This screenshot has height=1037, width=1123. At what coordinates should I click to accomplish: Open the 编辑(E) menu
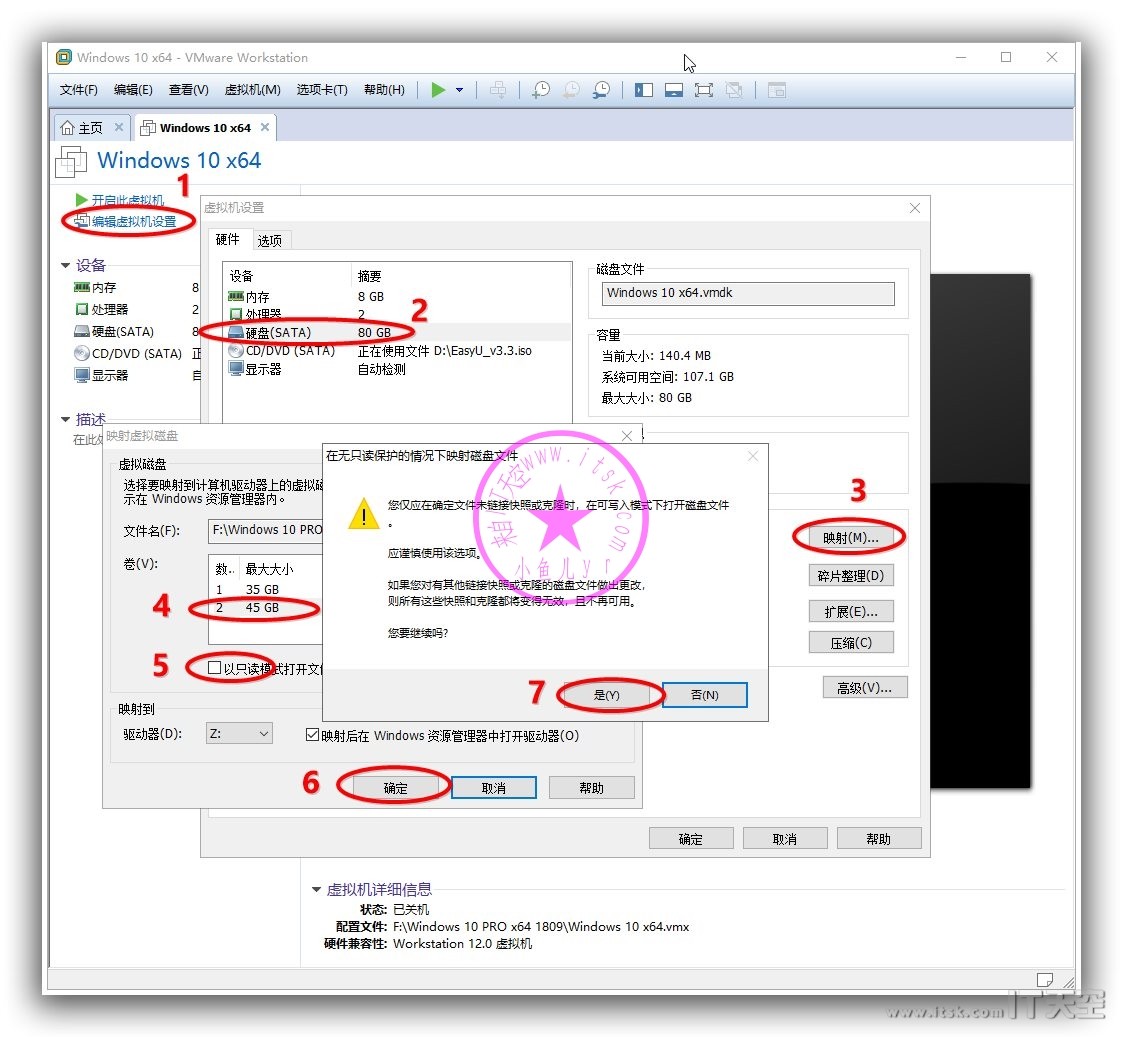133,90
